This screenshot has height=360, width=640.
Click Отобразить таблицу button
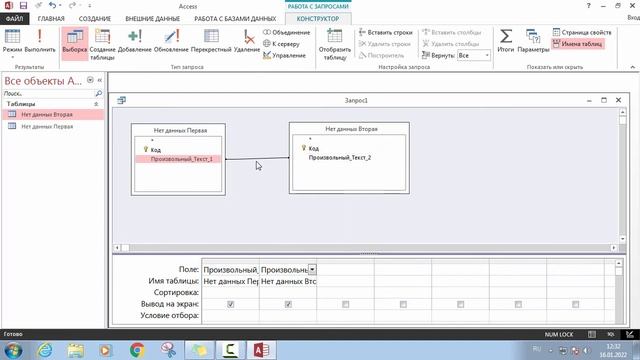[x=335, y=45]
